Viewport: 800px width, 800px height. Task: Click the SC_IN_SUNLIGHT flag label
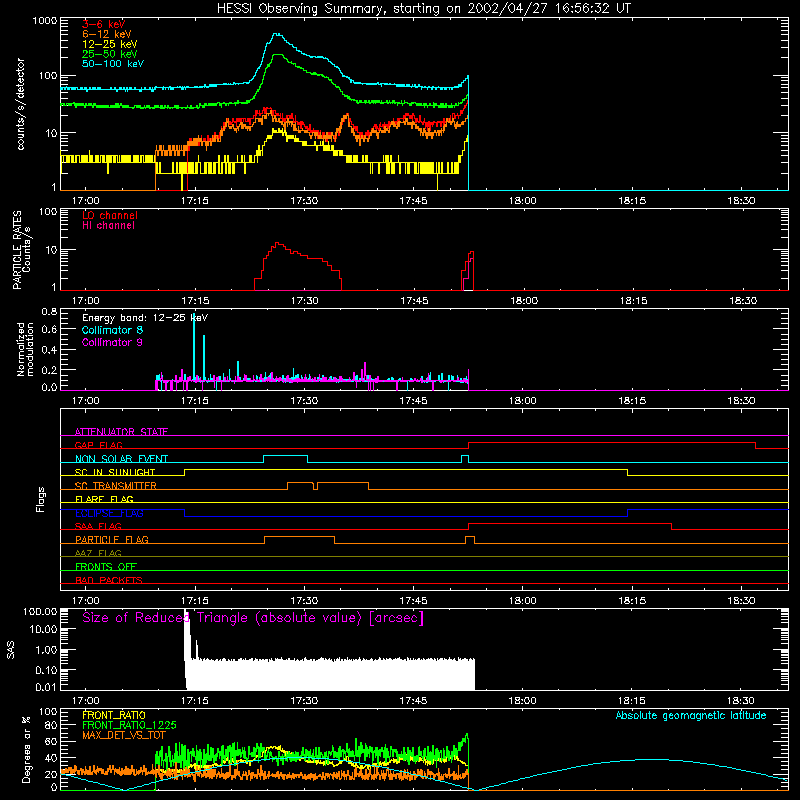point(115,472)
